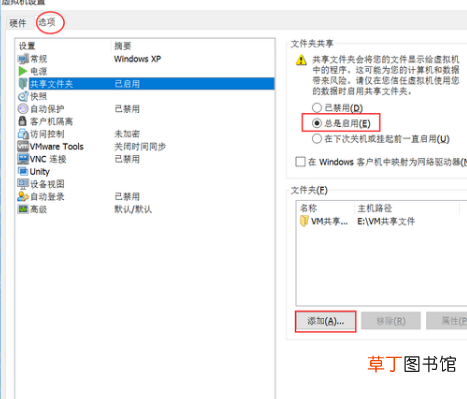467x399 pixels.
Task: Click the Autologin user key icon
Action: coord(23,196)
